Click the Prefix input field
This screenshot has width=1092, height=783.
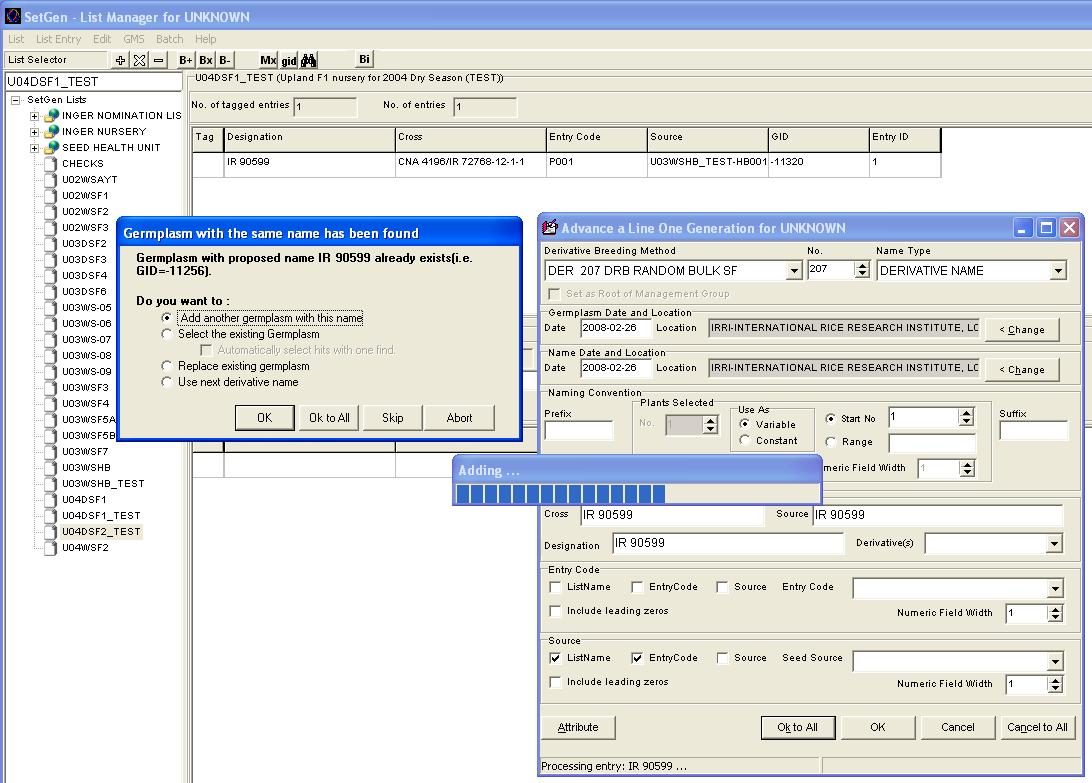pyautogui.click(x=578, y=431)
